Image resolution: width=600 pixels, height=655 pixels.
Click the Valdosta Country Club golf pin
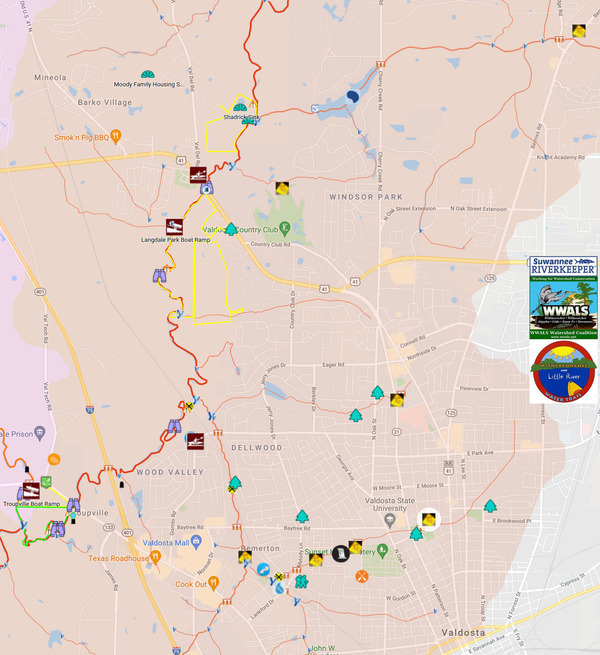(285, 228)
